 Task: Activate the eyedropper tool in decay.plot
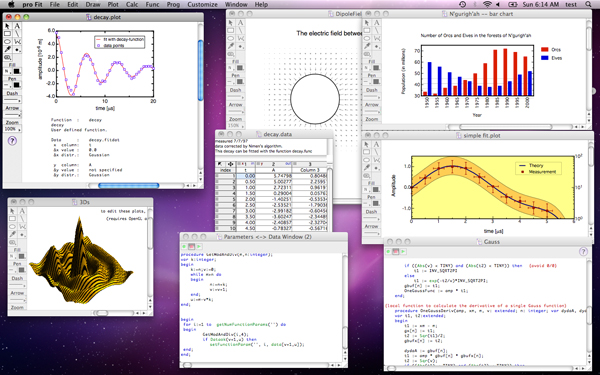coord(7,49)
